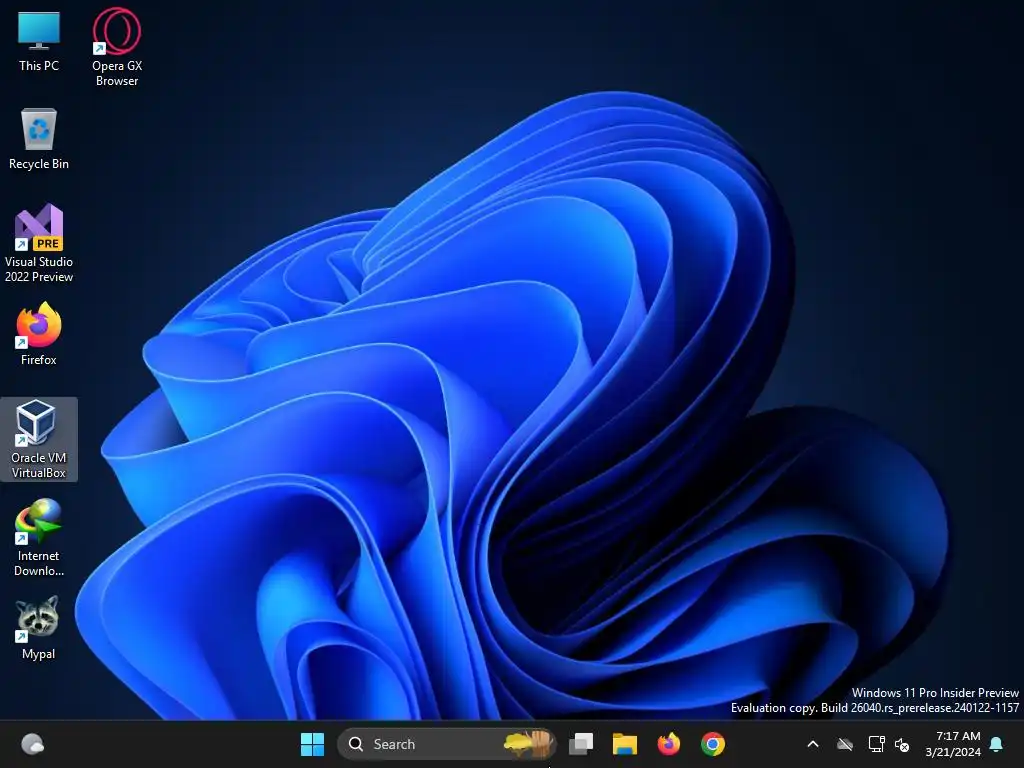Open Task View on the taskbar
Screen dimensions: 1024x768
coord(581,744)
